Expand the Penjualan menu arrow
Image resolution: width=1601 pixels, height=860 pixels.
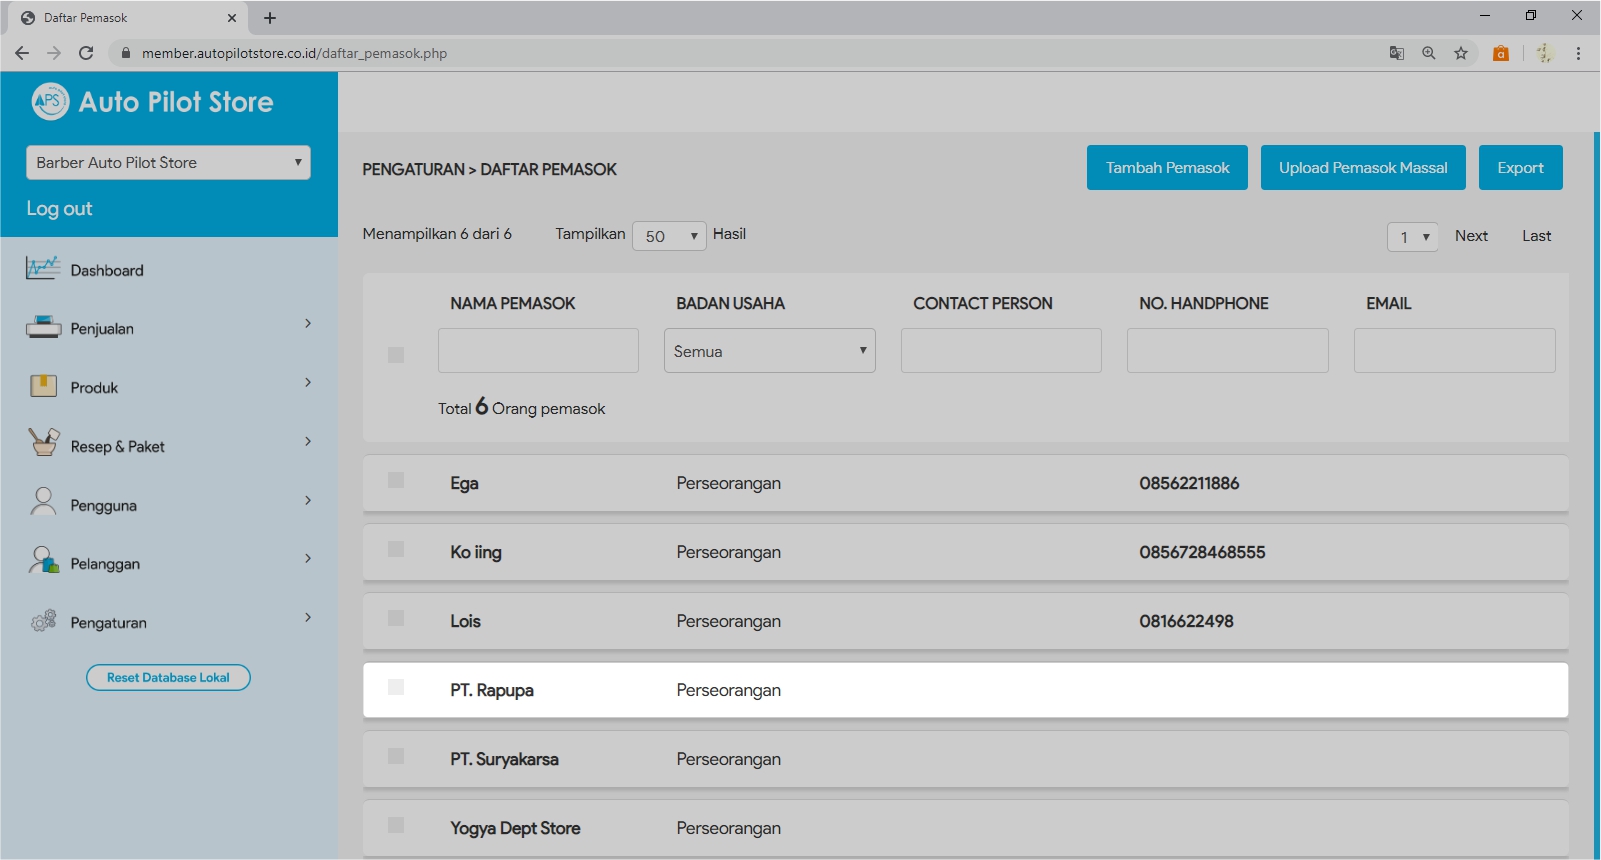coord(308,323)
